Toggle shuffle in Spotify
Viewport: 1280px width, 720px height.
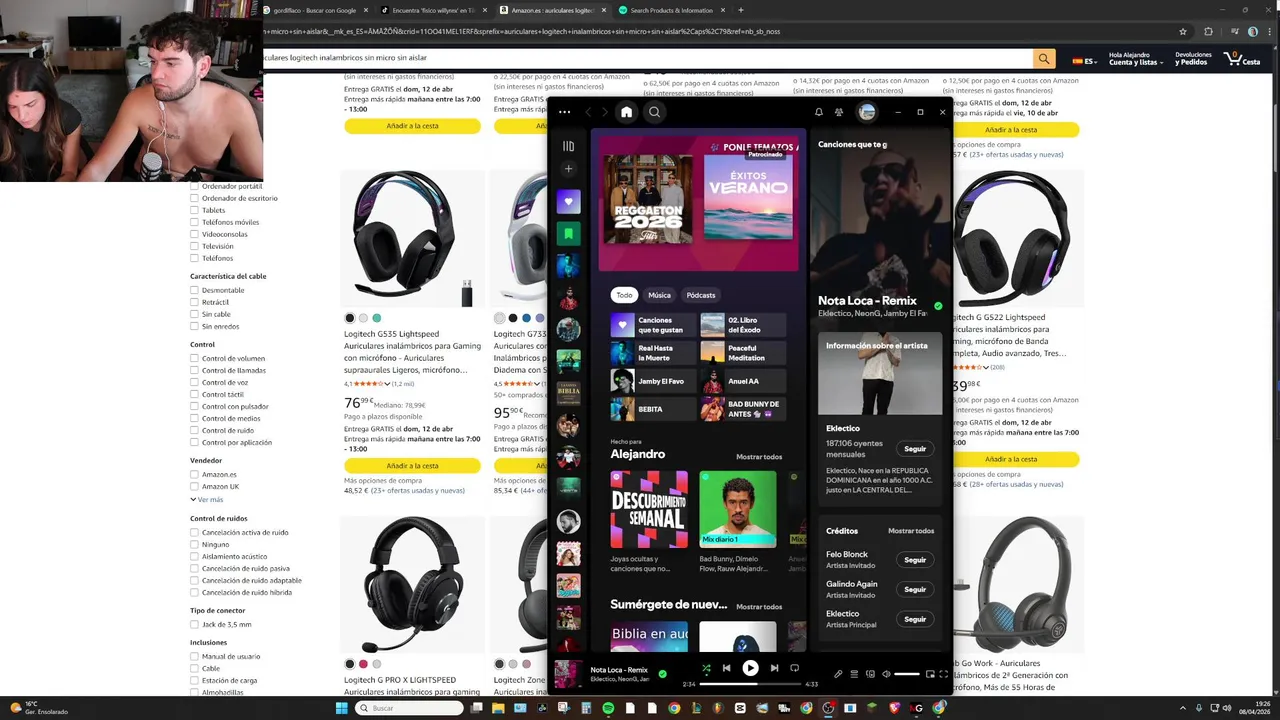[x=706, y=668]
